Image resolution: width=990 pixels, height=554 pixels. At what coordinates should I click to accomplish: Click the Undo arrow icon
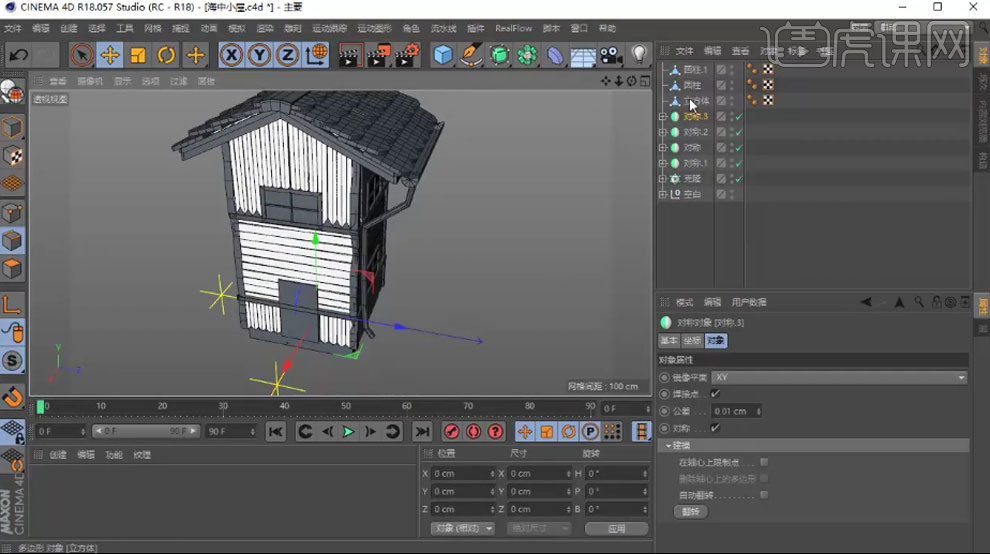pyautogui.click(x=18, y=55)
